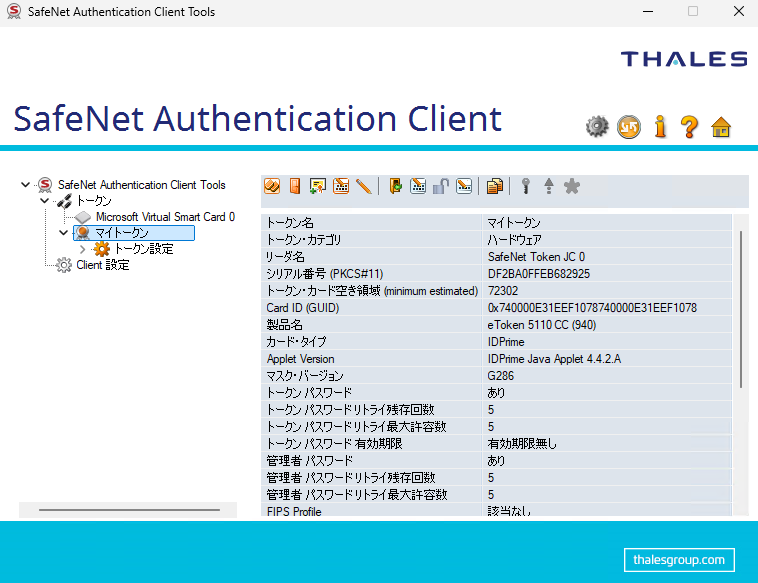Expand the トークン設定 tree node arrow

click(x=82, y=249)
